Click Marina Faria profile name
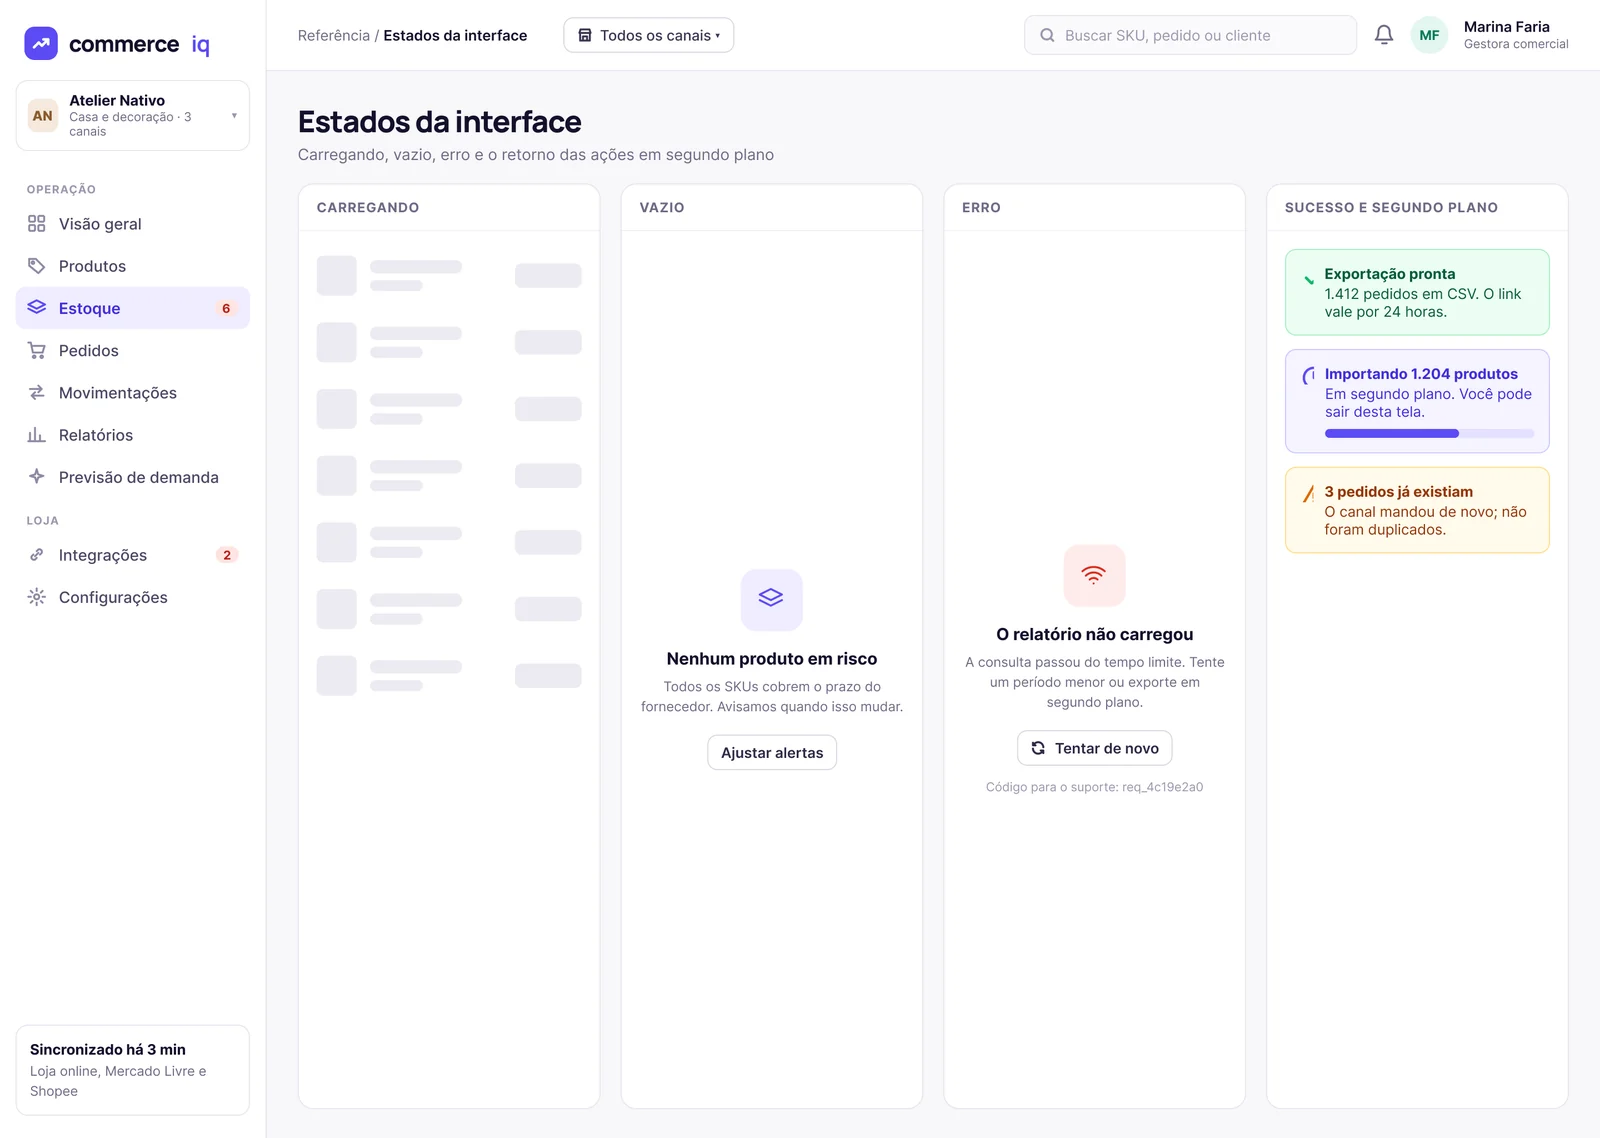Image resolution: width=1600 pixels, height=1138 pixels. (x=1507, y=27)
